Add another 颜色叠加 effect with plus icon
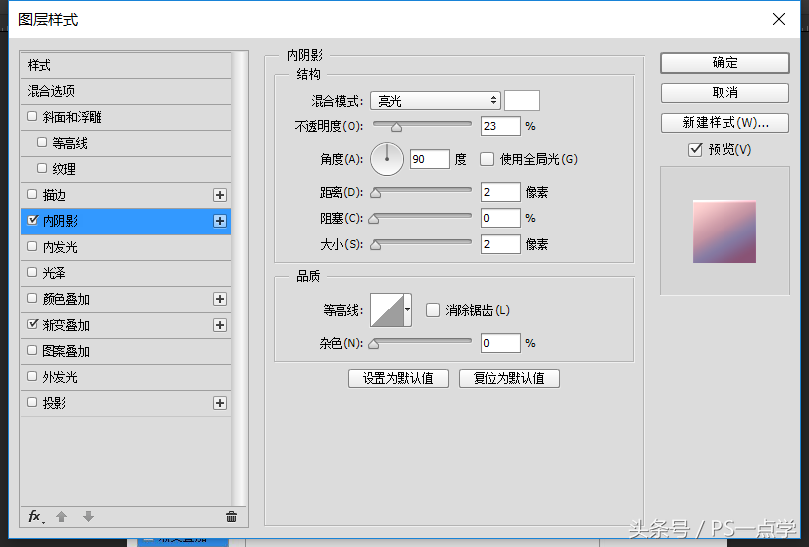This screenshot has width=809, height=547. 220,299
